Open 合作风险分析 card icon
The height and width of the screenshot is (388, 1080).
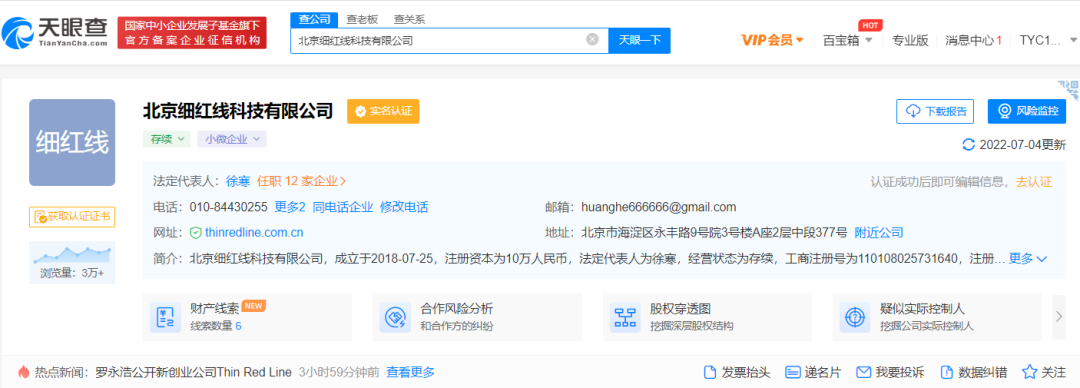[x=395, y=317]
